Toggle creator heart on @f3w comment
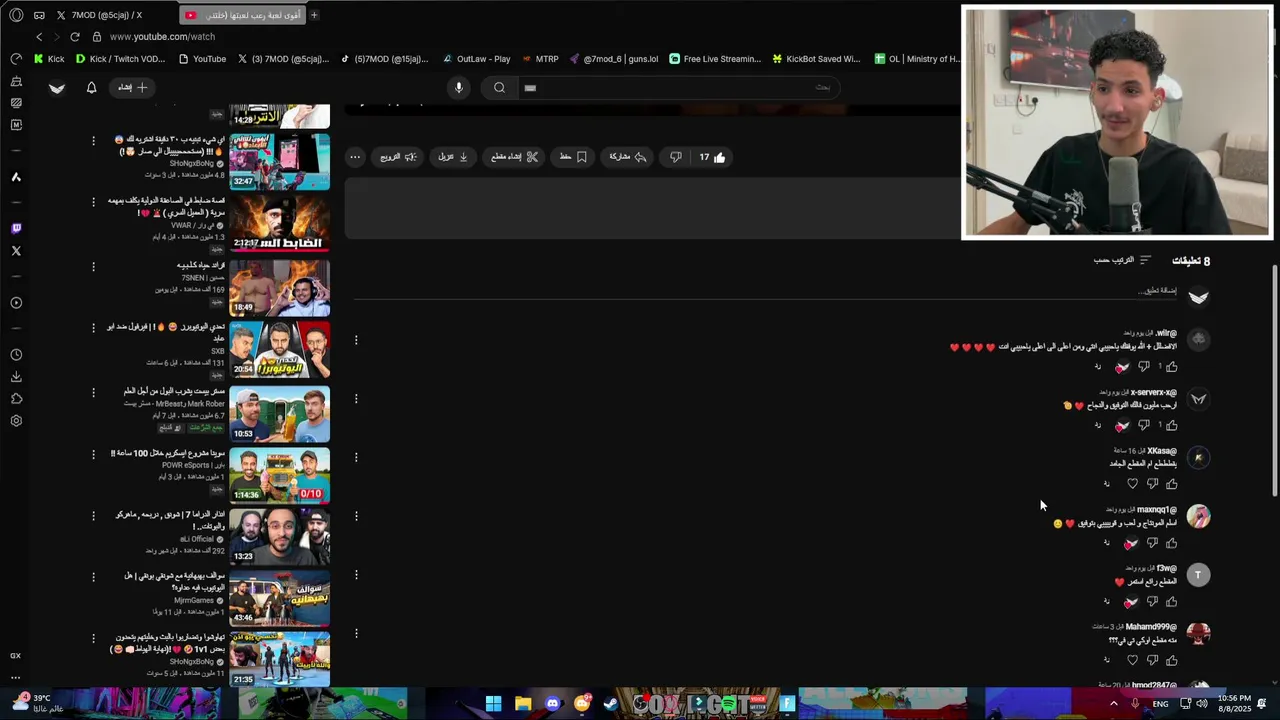Screen dimensions: 1280x720 1131,602
